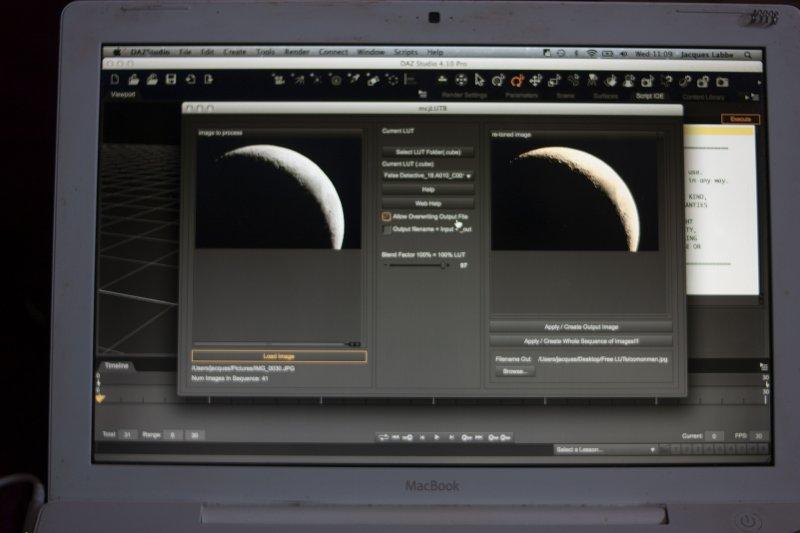The width and height of the screenshot is (800, 533).
Task: Click the orange Execute button in Script IDE
Action: (x=740, y=119)
